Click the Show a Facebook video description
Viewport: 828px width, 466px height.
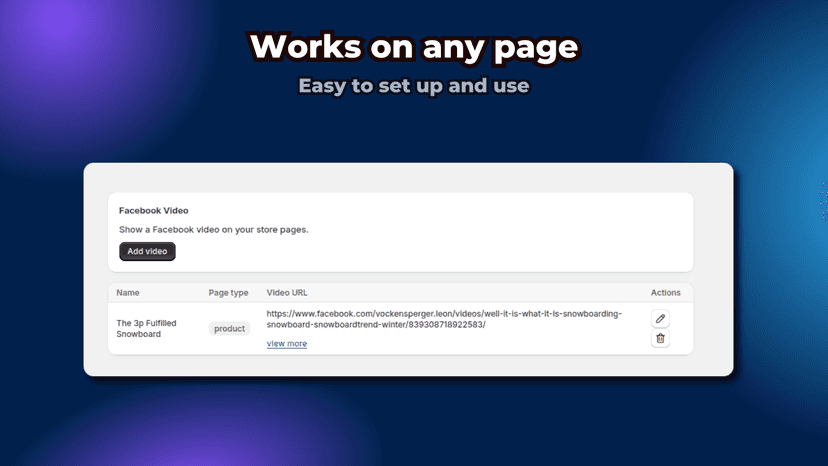pyautogui.click(x=213, y=230)
